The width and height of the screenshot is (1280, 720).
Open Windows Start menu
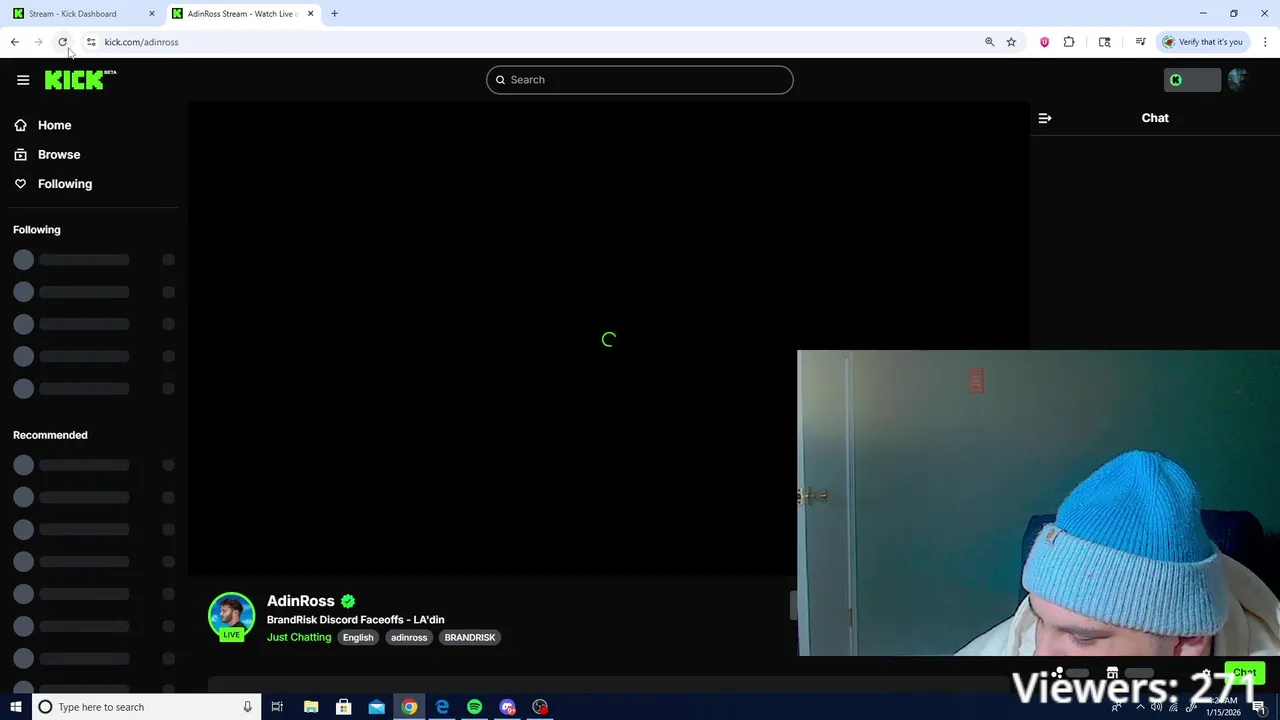tap(16, 707)
